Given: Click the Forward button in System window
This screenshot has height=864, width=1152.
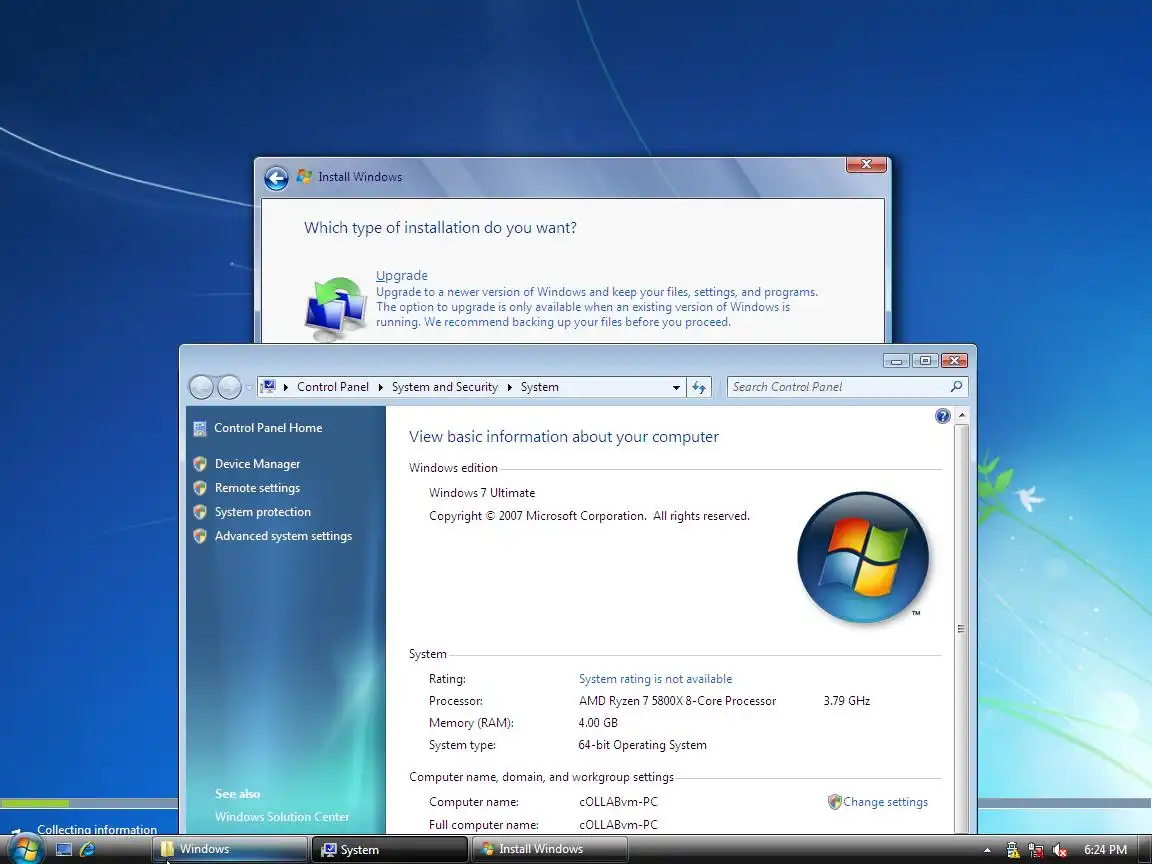Looking at the screenshot, I should click(x=229, y=386).
